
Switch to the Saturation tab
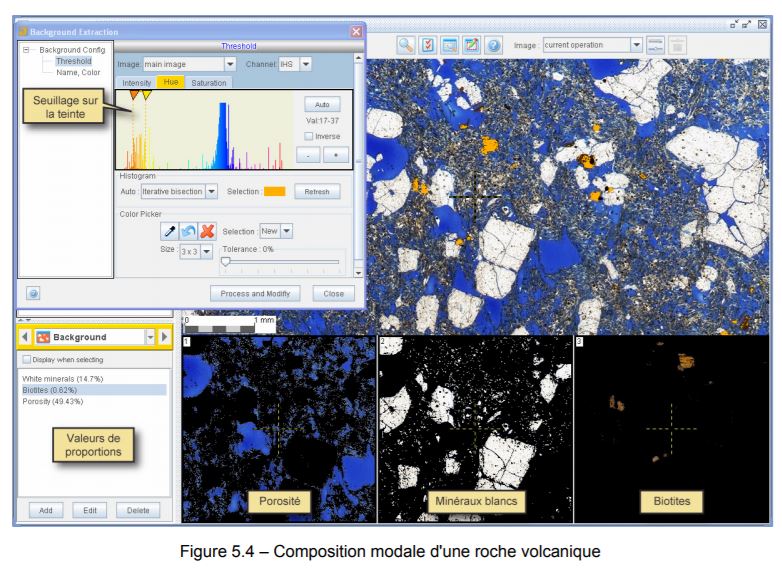208,83
